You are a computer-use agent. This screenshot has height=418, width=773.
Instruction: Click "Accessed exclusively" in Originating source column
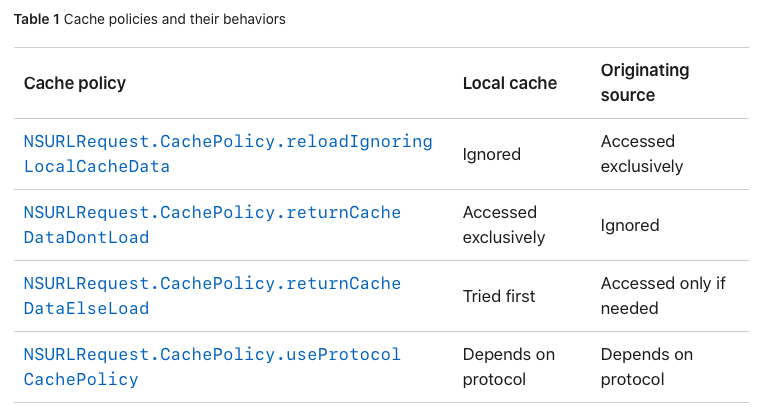(642, 154)
